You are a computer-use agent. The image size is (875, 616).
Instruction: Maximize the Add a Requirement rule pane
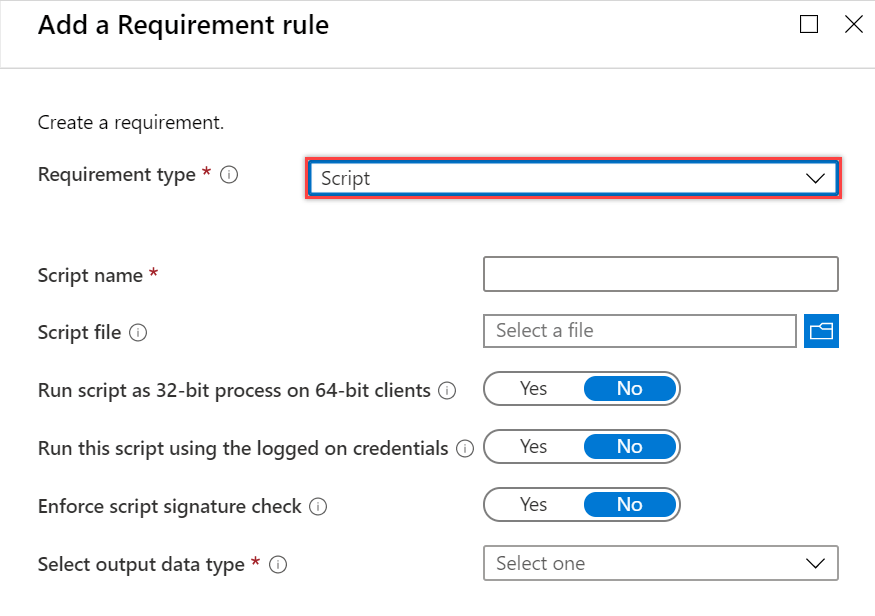809,25
